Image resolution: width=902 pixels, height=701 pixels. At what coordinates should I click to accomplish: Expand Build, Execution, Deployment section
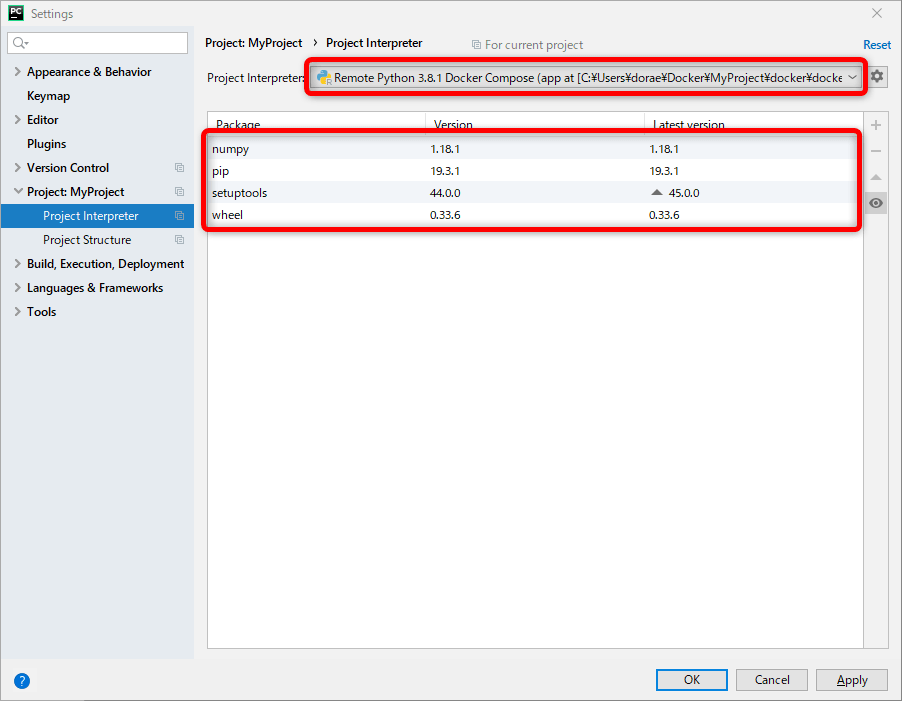click(x=17, y=263)
